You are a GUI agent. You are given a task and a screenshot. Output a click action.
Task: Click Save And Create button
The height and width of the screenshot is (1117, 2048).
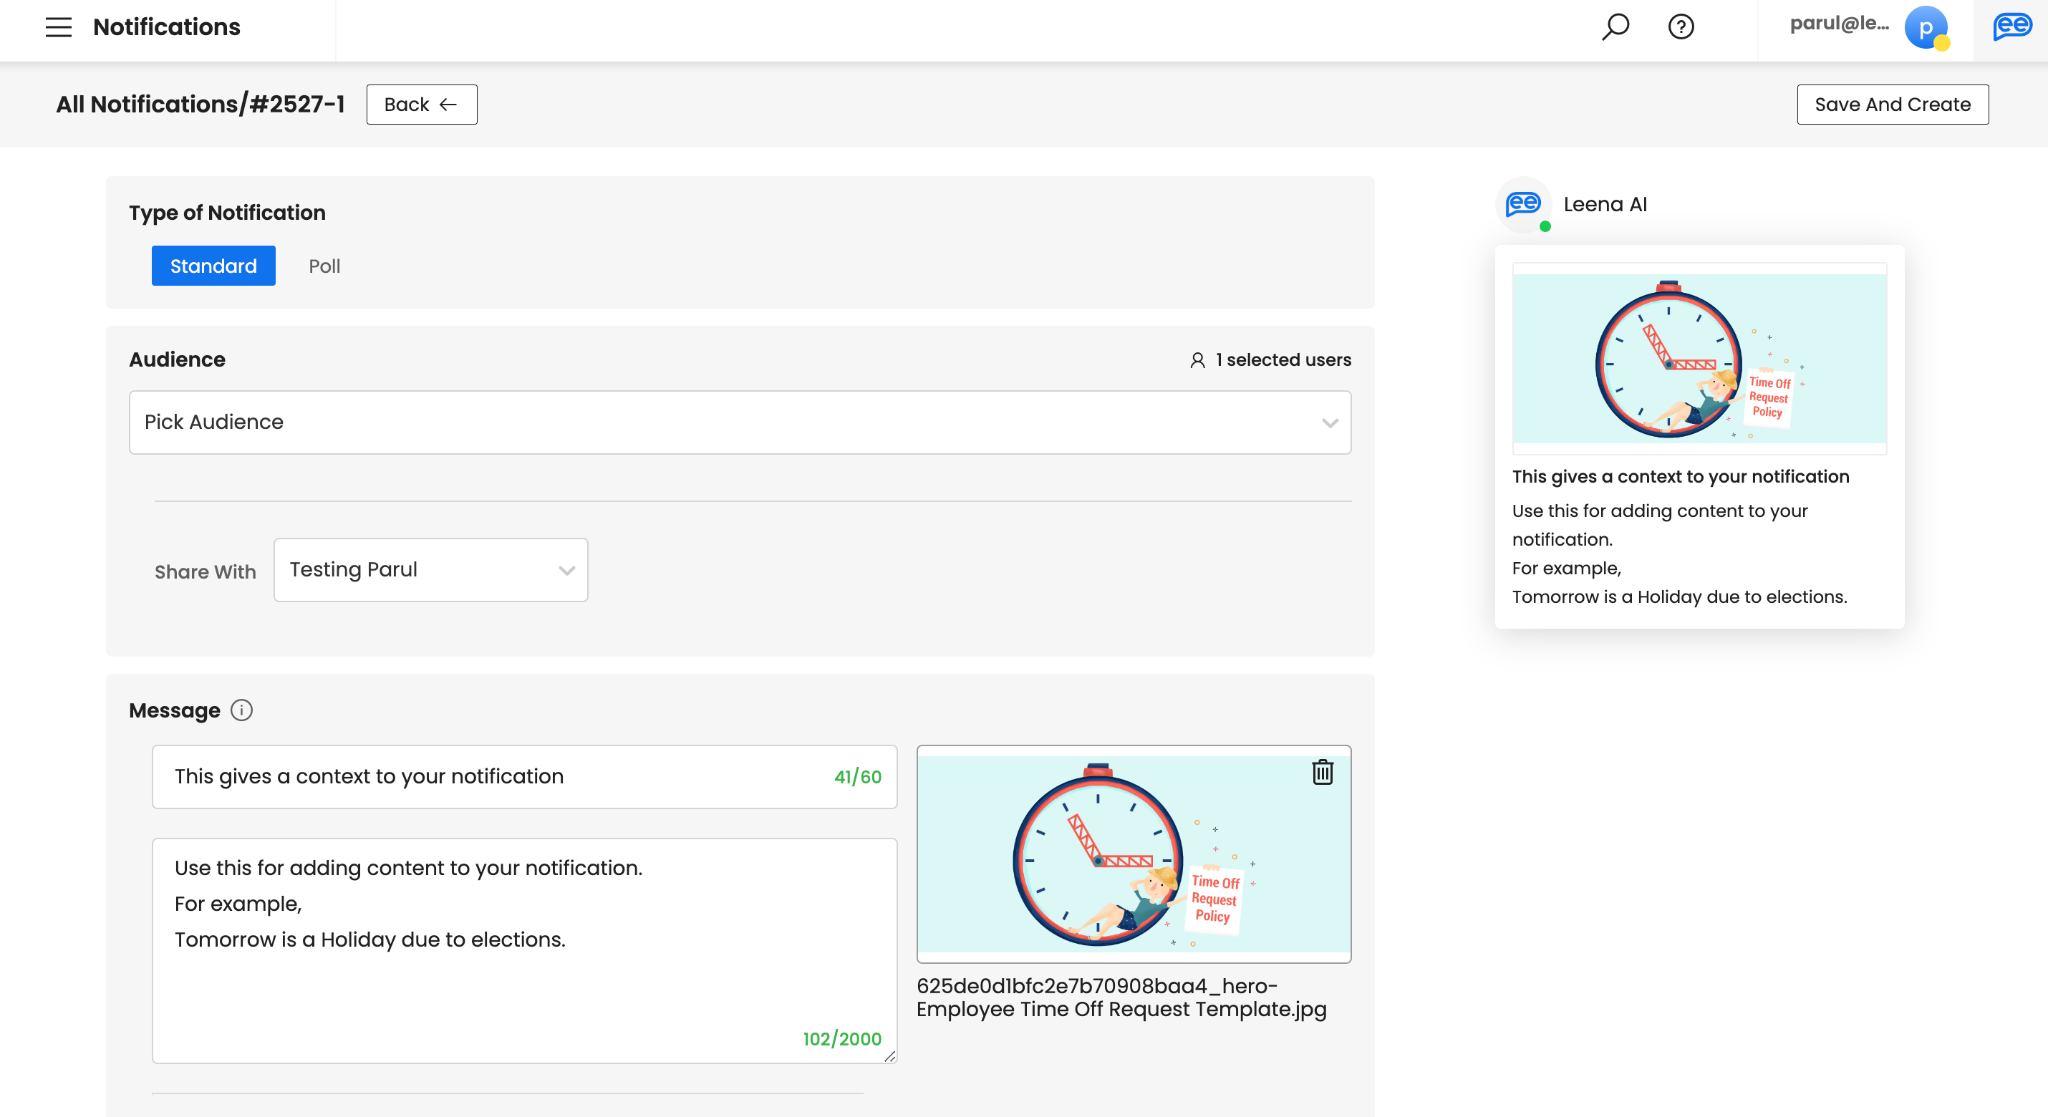(x=1892, y=105)
